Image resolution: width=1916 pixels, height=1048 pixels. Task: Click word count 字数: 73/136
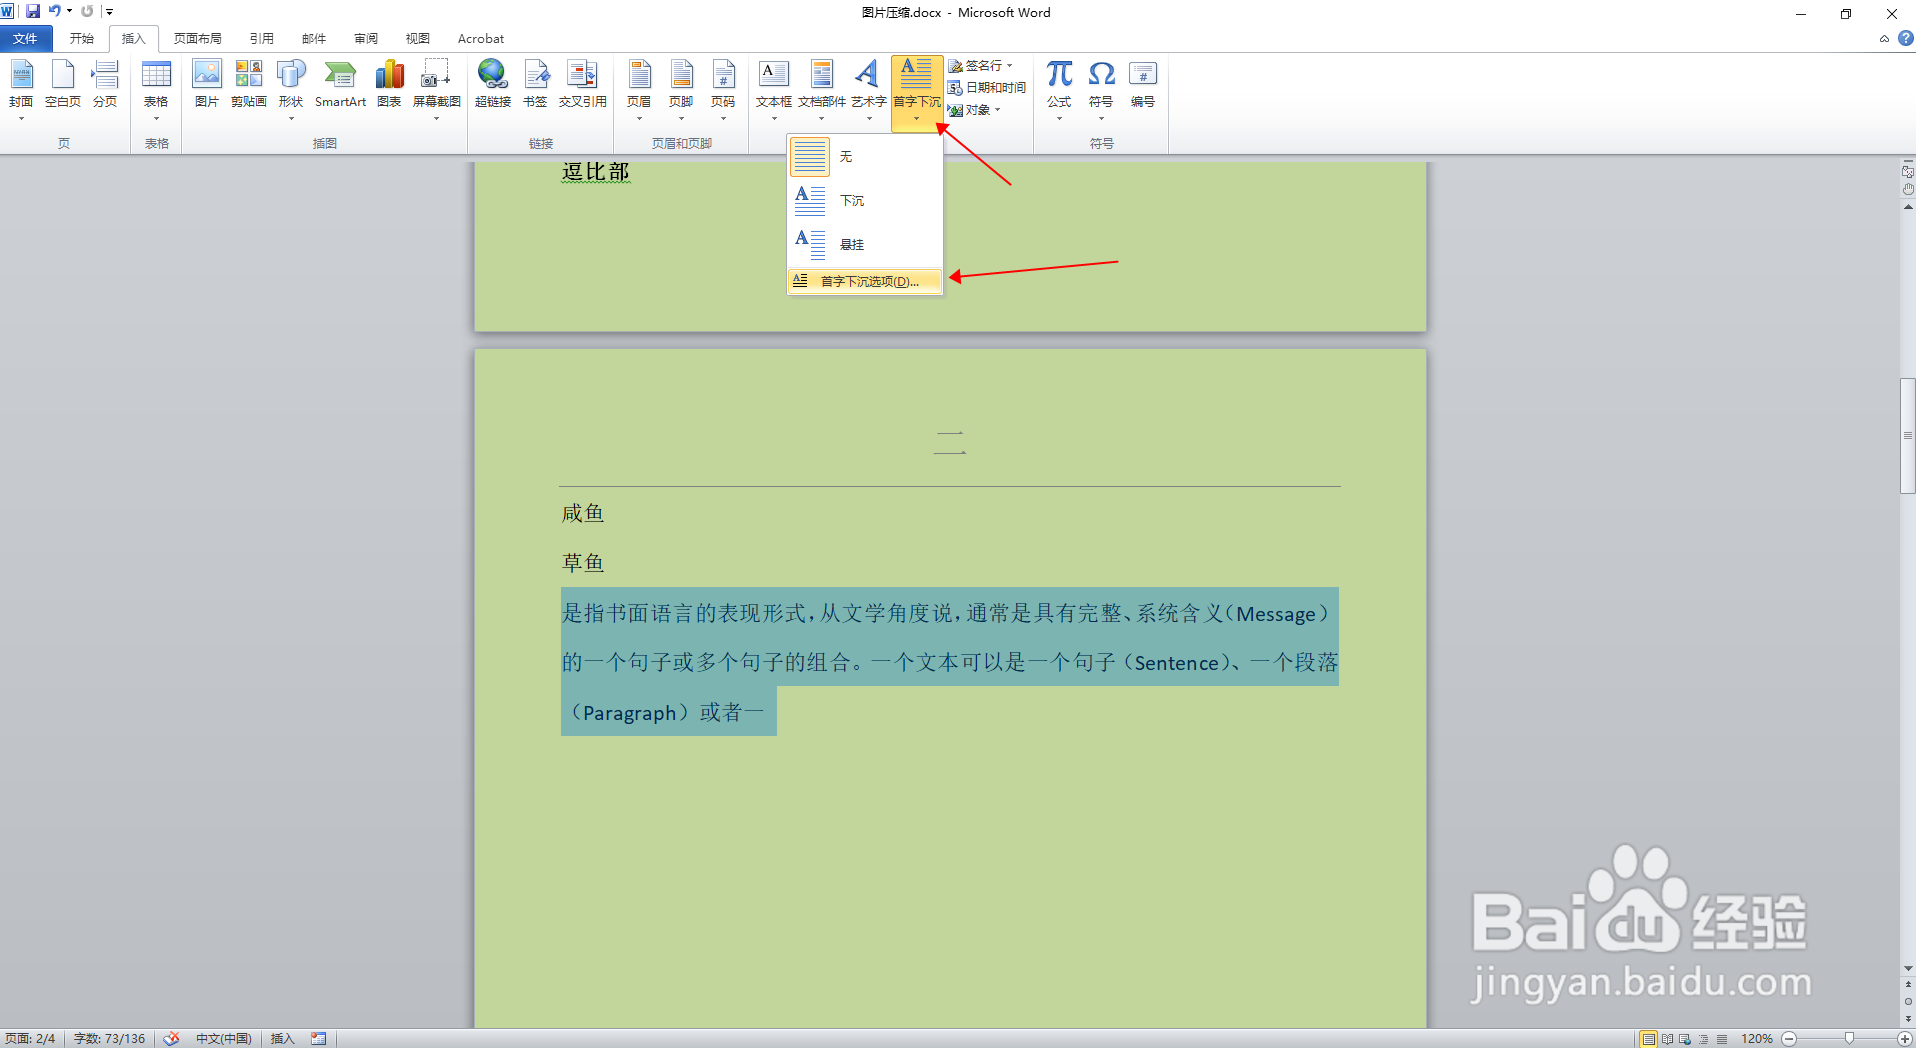click(110, 1038)
